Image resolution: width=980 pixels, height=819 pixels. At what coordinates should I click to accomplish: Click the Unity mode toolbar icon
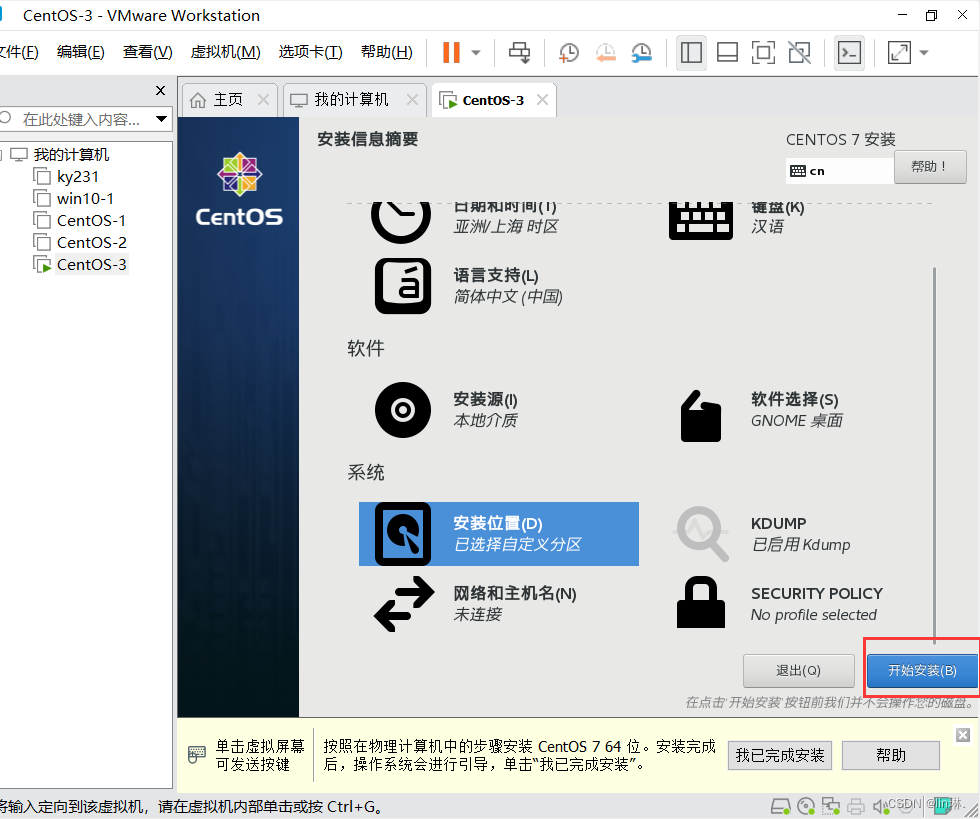[x=799, y=53]
